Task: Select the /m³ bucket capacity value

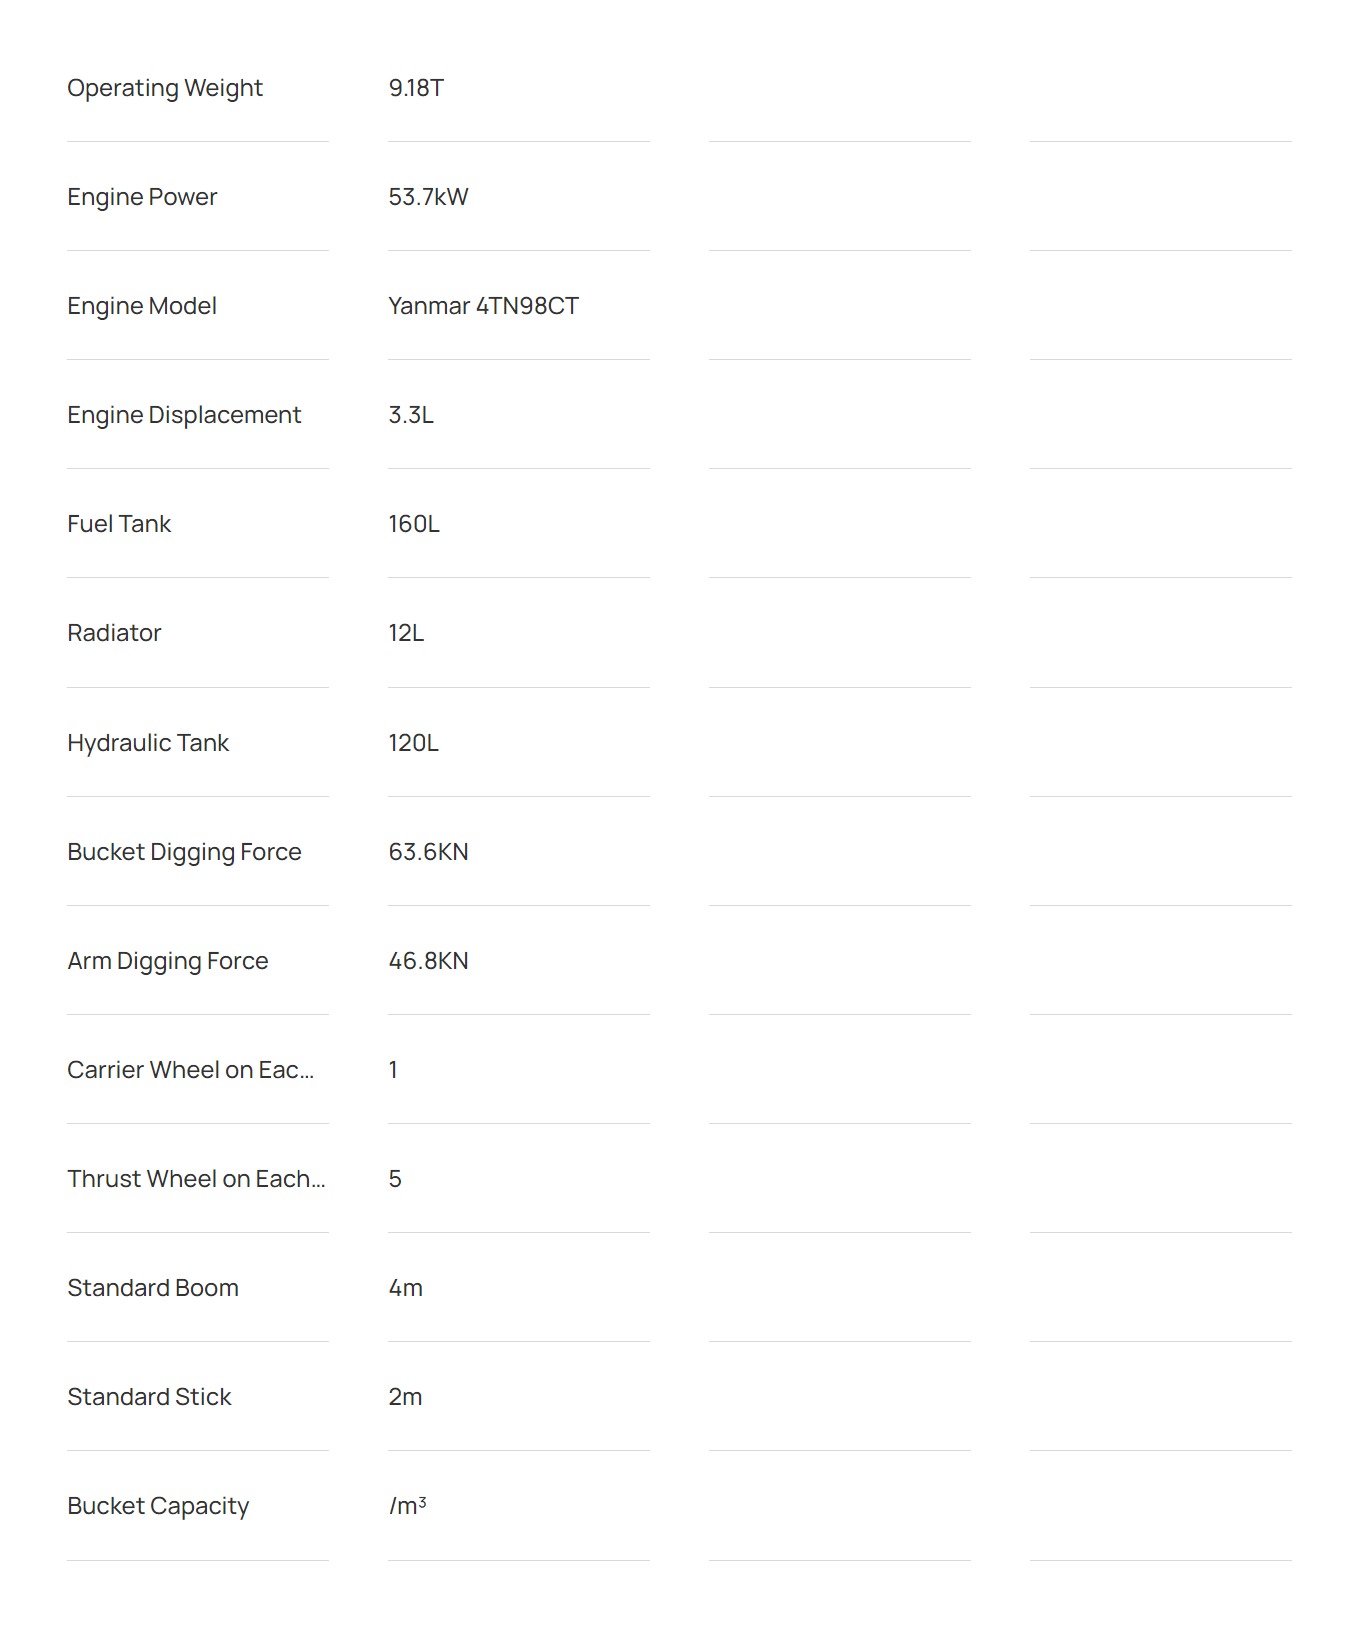Action: [x=407, y=1506]
